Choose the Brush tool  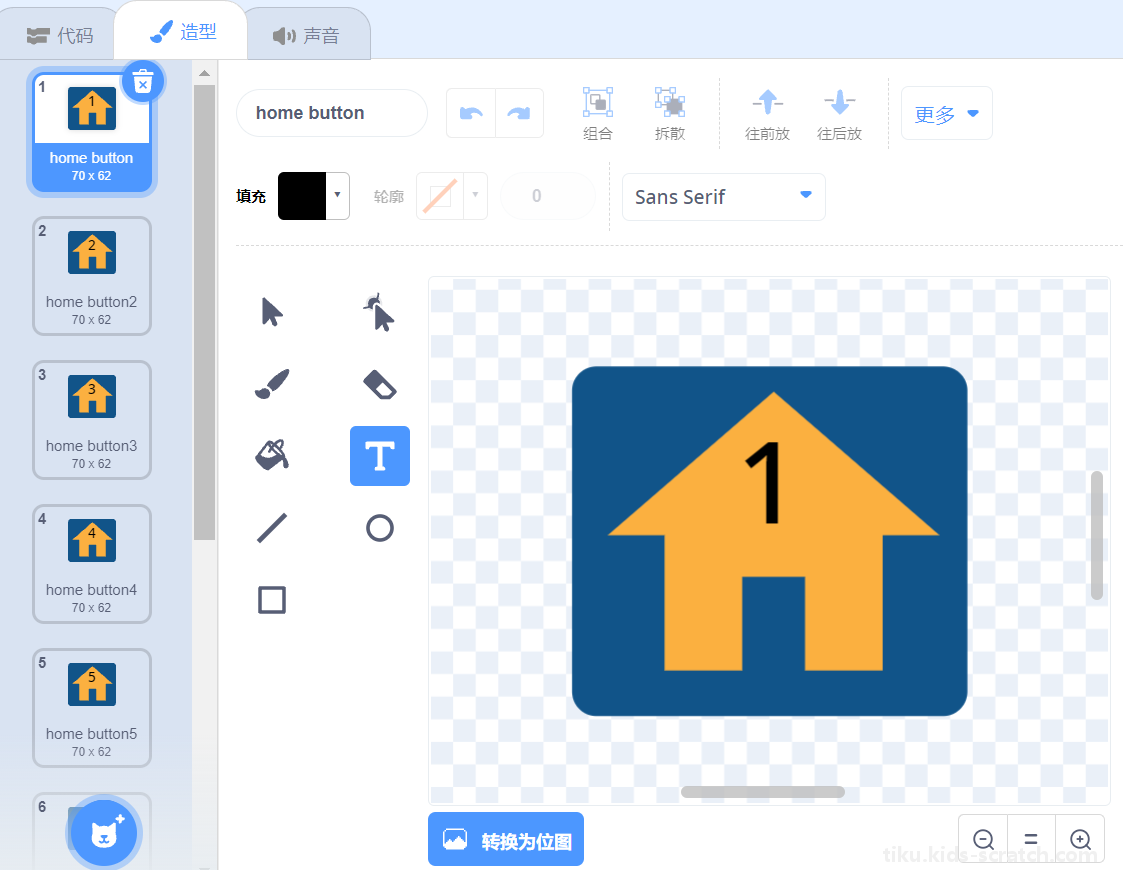tap(271, 385)
